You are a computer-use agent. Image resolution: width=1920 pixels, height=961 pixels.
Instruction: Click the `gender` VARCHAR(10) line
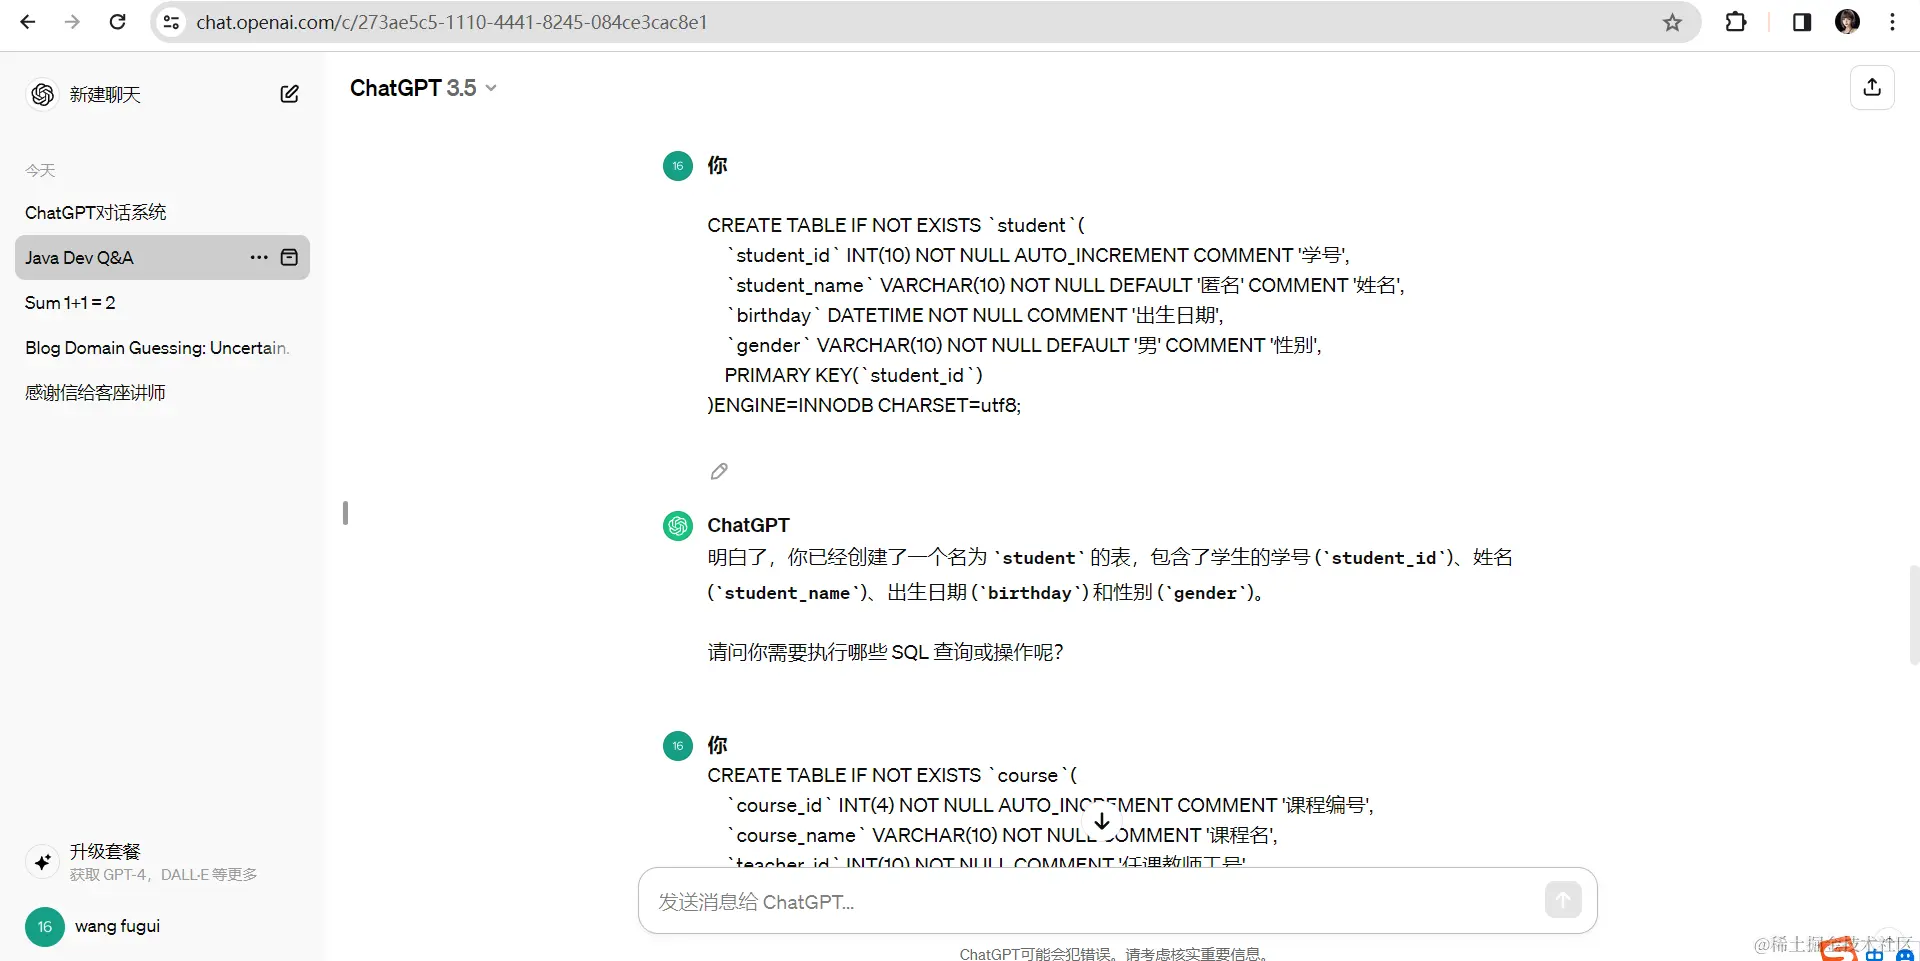click(1024, 345)
